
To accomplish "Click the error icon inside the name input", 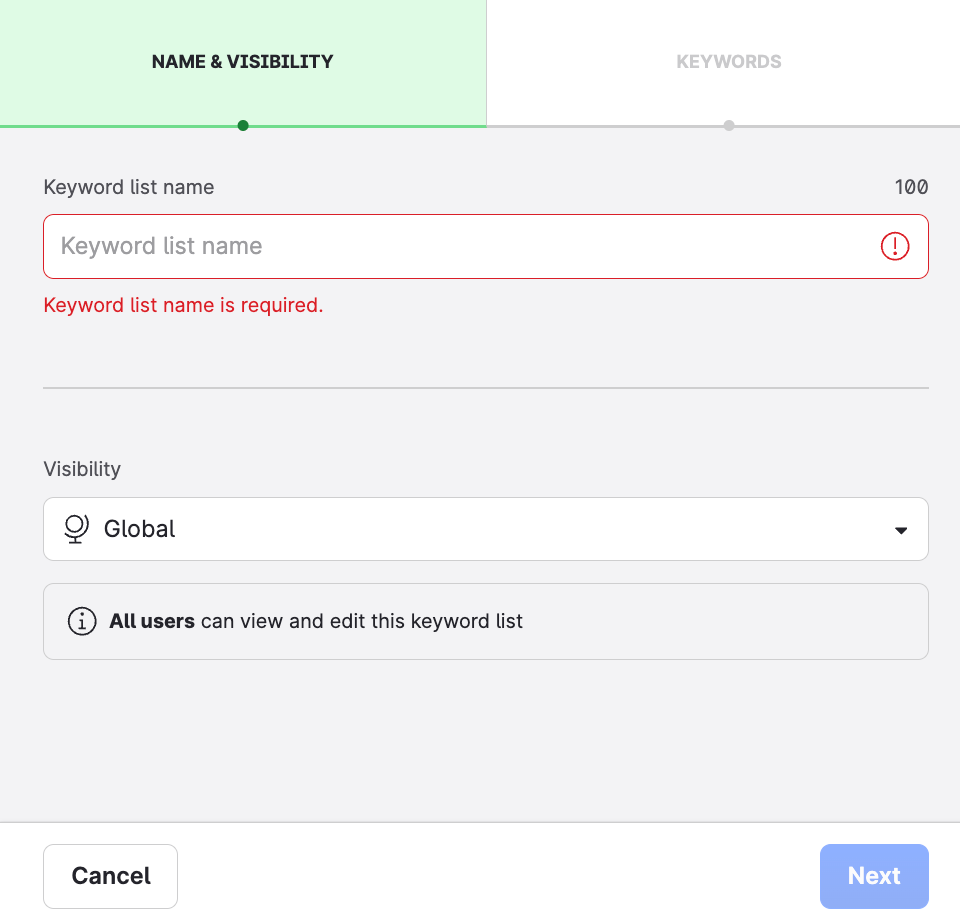I will coord(897,246).
